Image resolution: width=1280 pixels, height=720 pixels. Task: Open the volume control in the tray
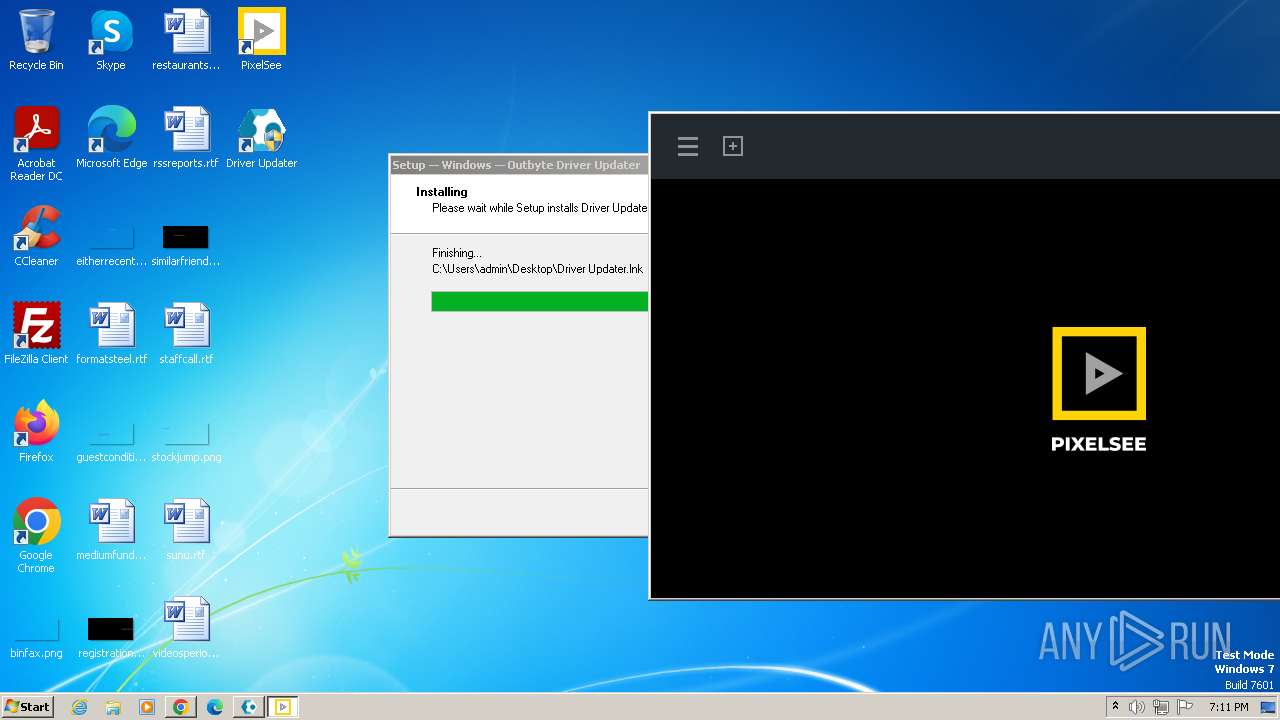click(x=1137, y=707)
